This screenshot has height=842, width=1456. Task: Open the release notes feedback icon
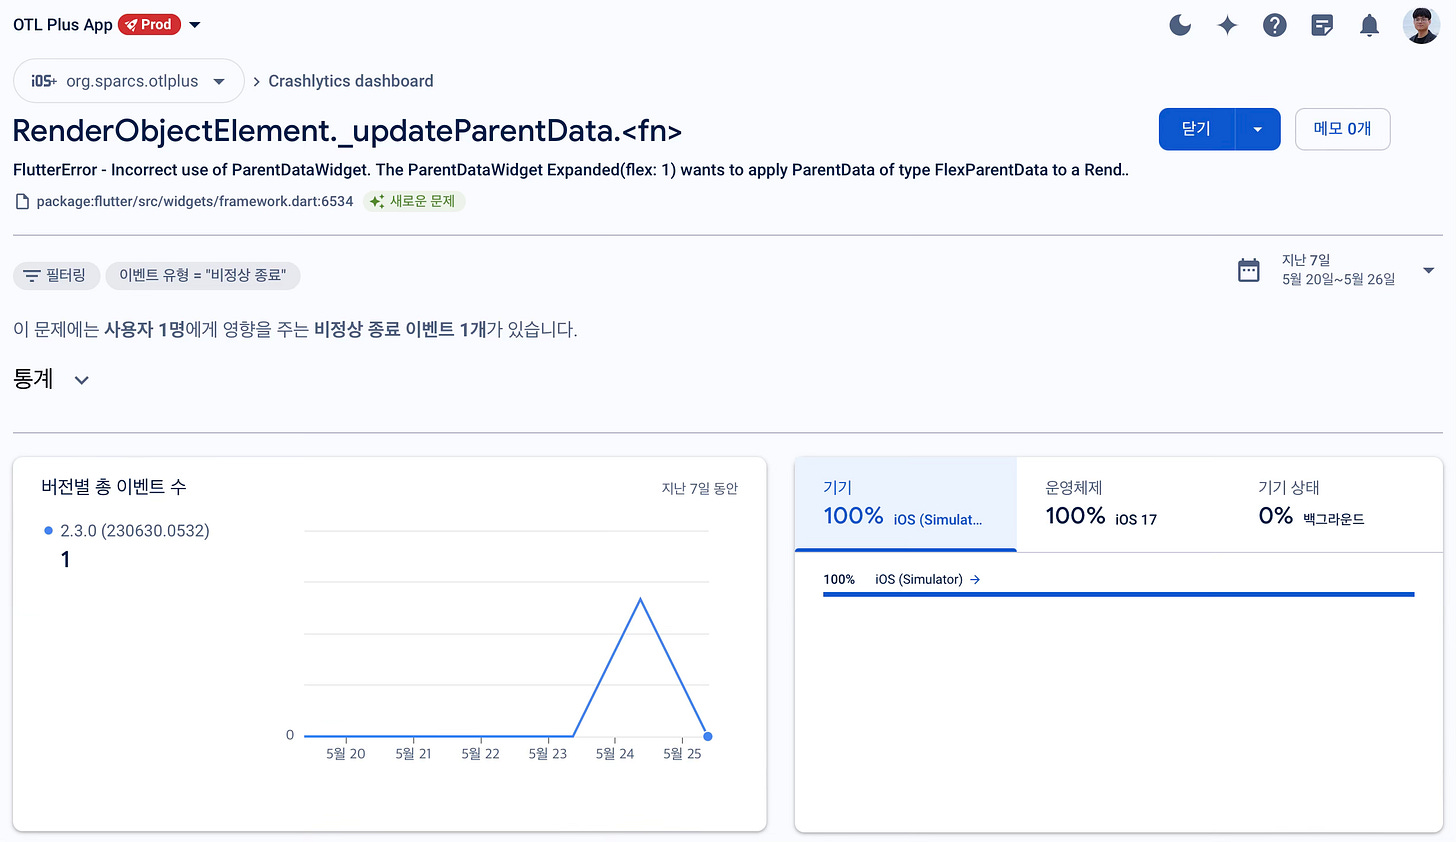1322,25
